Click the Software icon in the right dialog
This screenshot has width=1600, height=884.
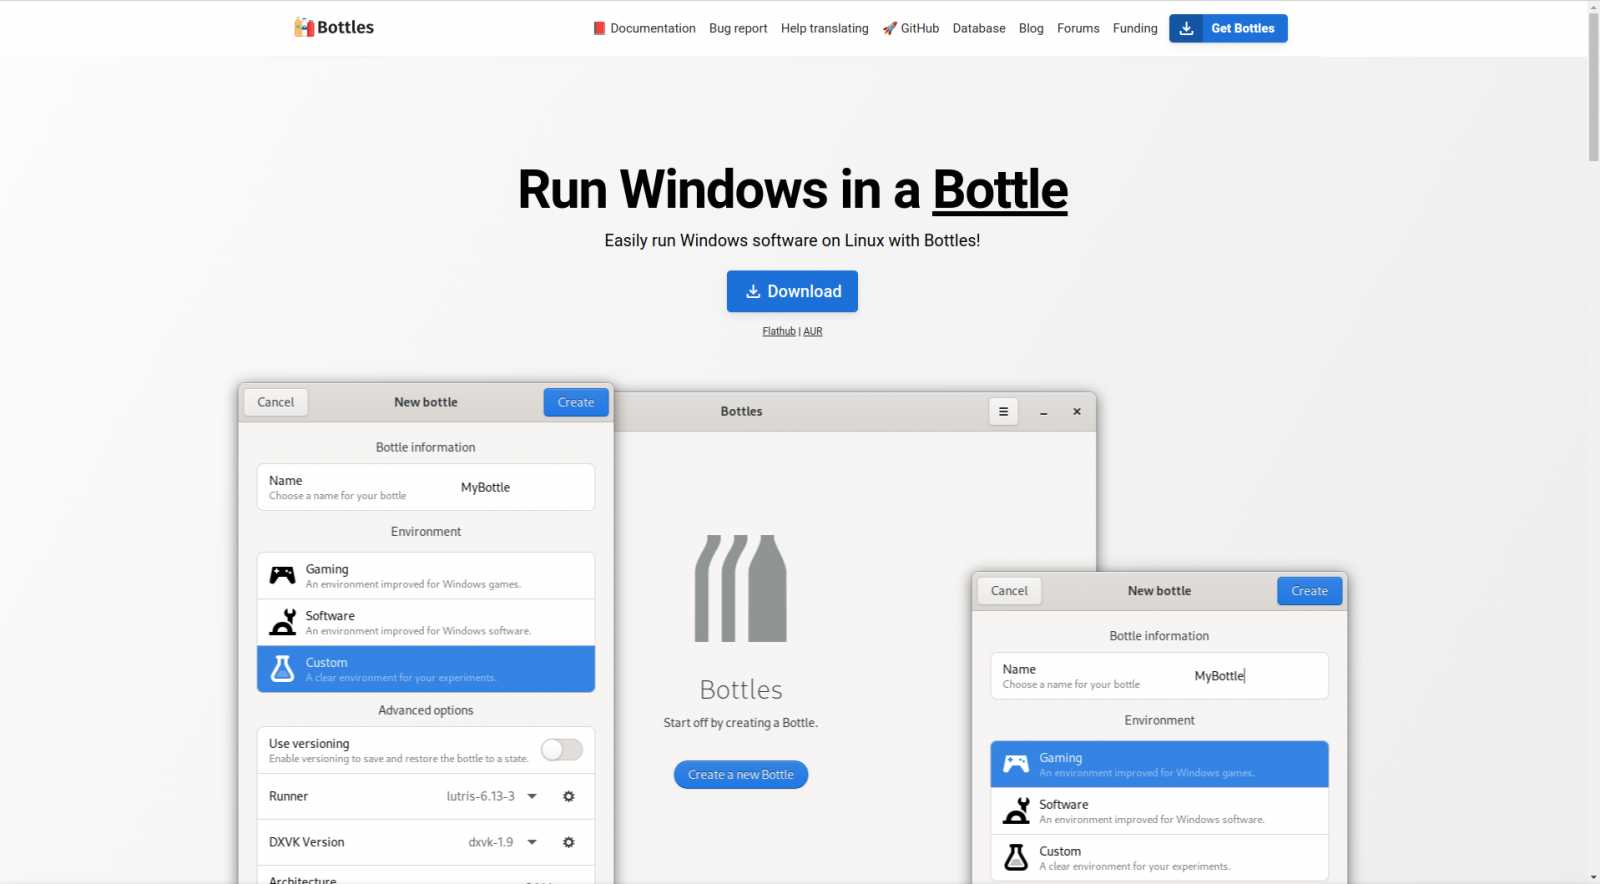pyautogui.click(x=1016, y=811)
